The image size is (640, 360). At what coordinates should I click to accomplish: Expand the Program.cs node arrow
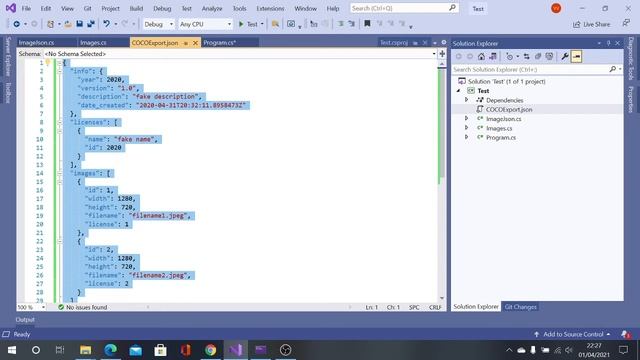(467, 137)
